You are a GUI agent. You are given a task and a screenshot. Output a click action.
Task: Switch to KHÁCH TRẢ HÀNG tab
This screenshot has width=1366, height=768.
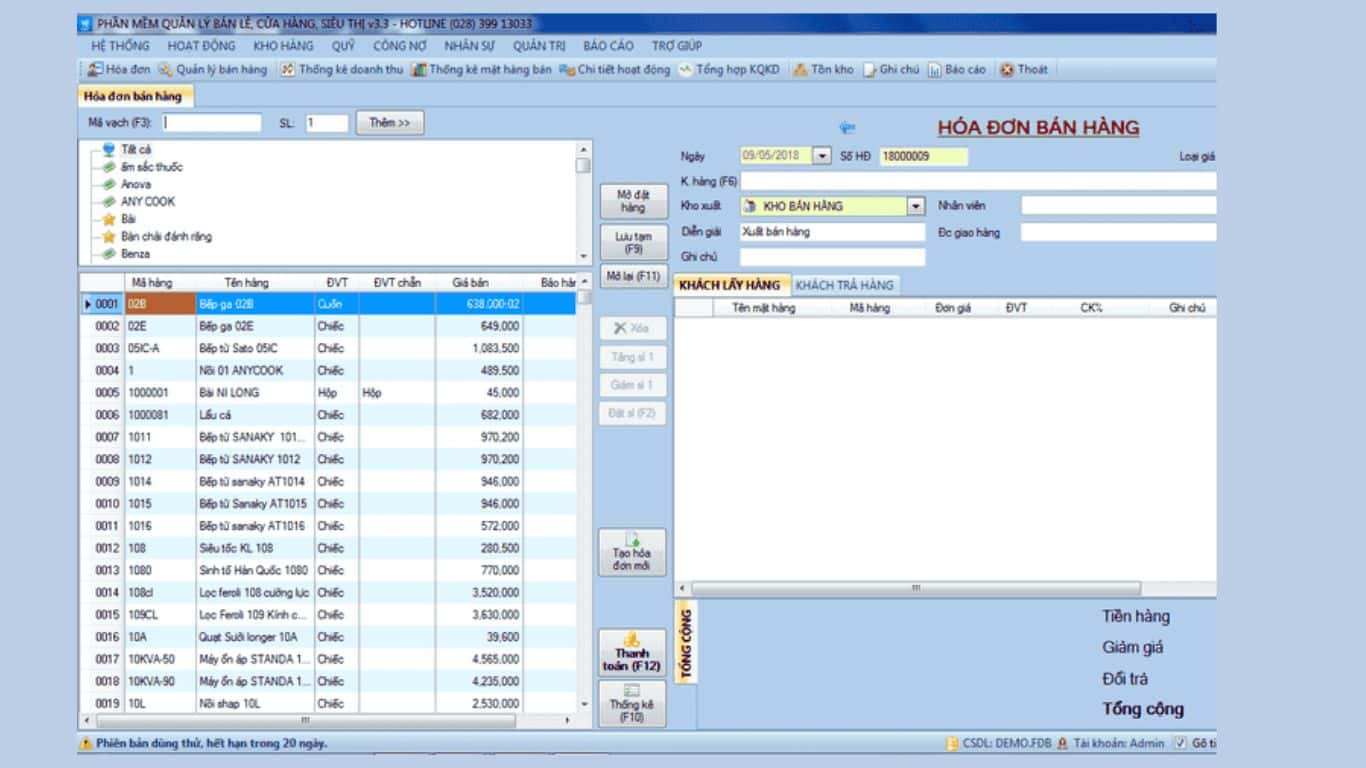(x=845, y=285)
